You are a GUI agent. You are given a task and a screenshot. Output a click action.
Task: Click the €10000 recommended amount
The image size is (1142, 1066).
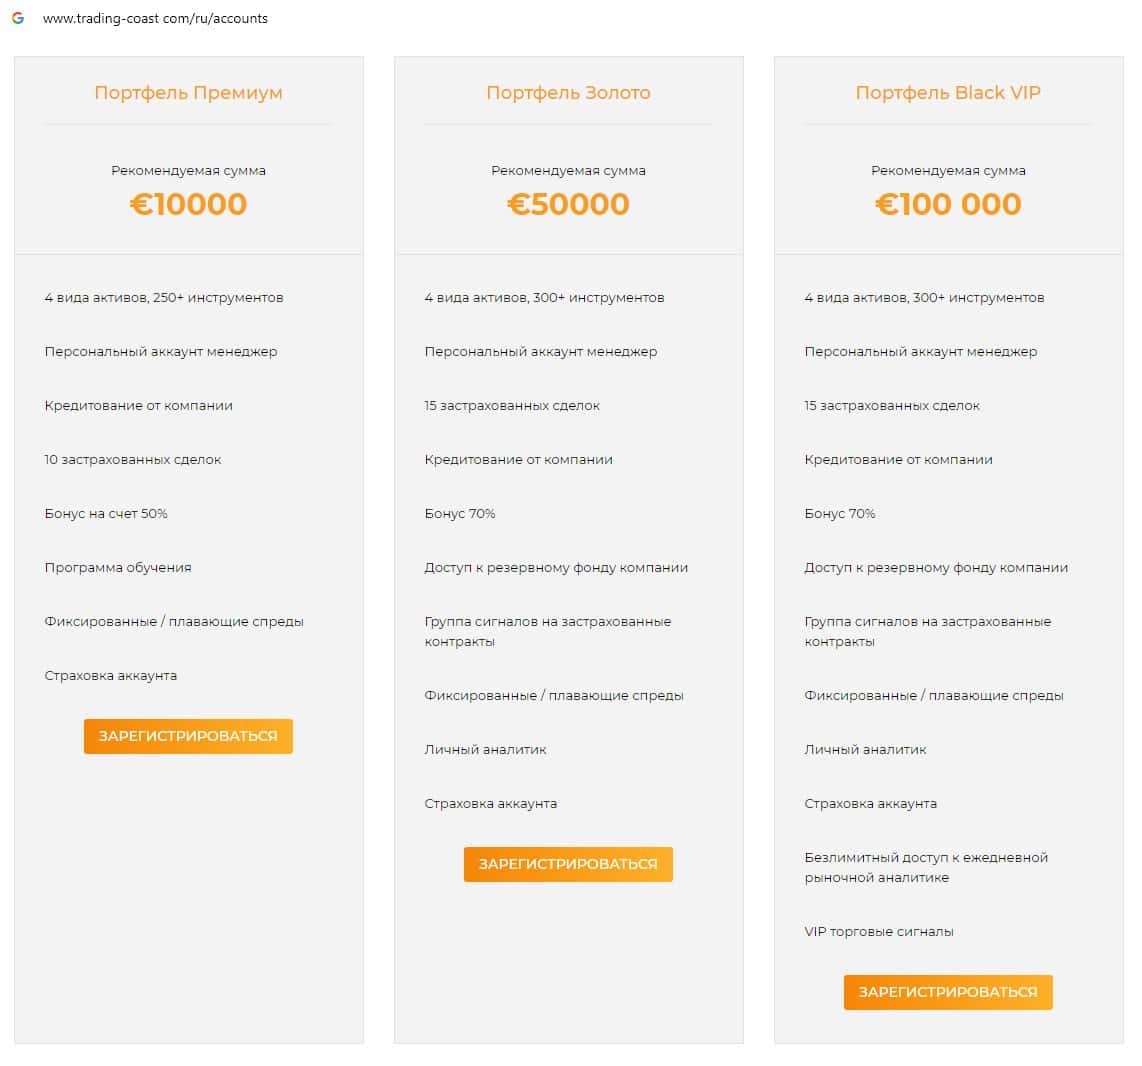[x=188, y=204]
